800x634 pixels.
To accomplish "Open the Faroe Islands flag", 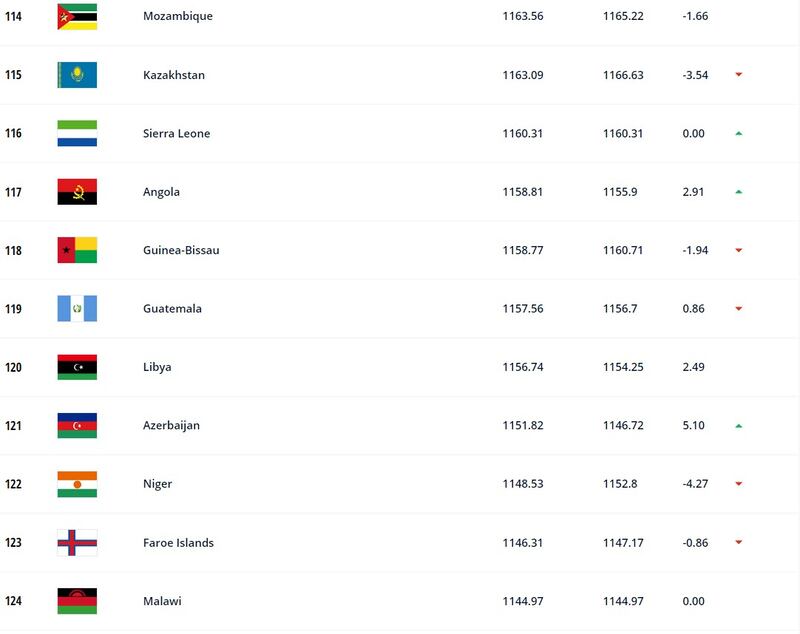I will click(x=77, y=543).
